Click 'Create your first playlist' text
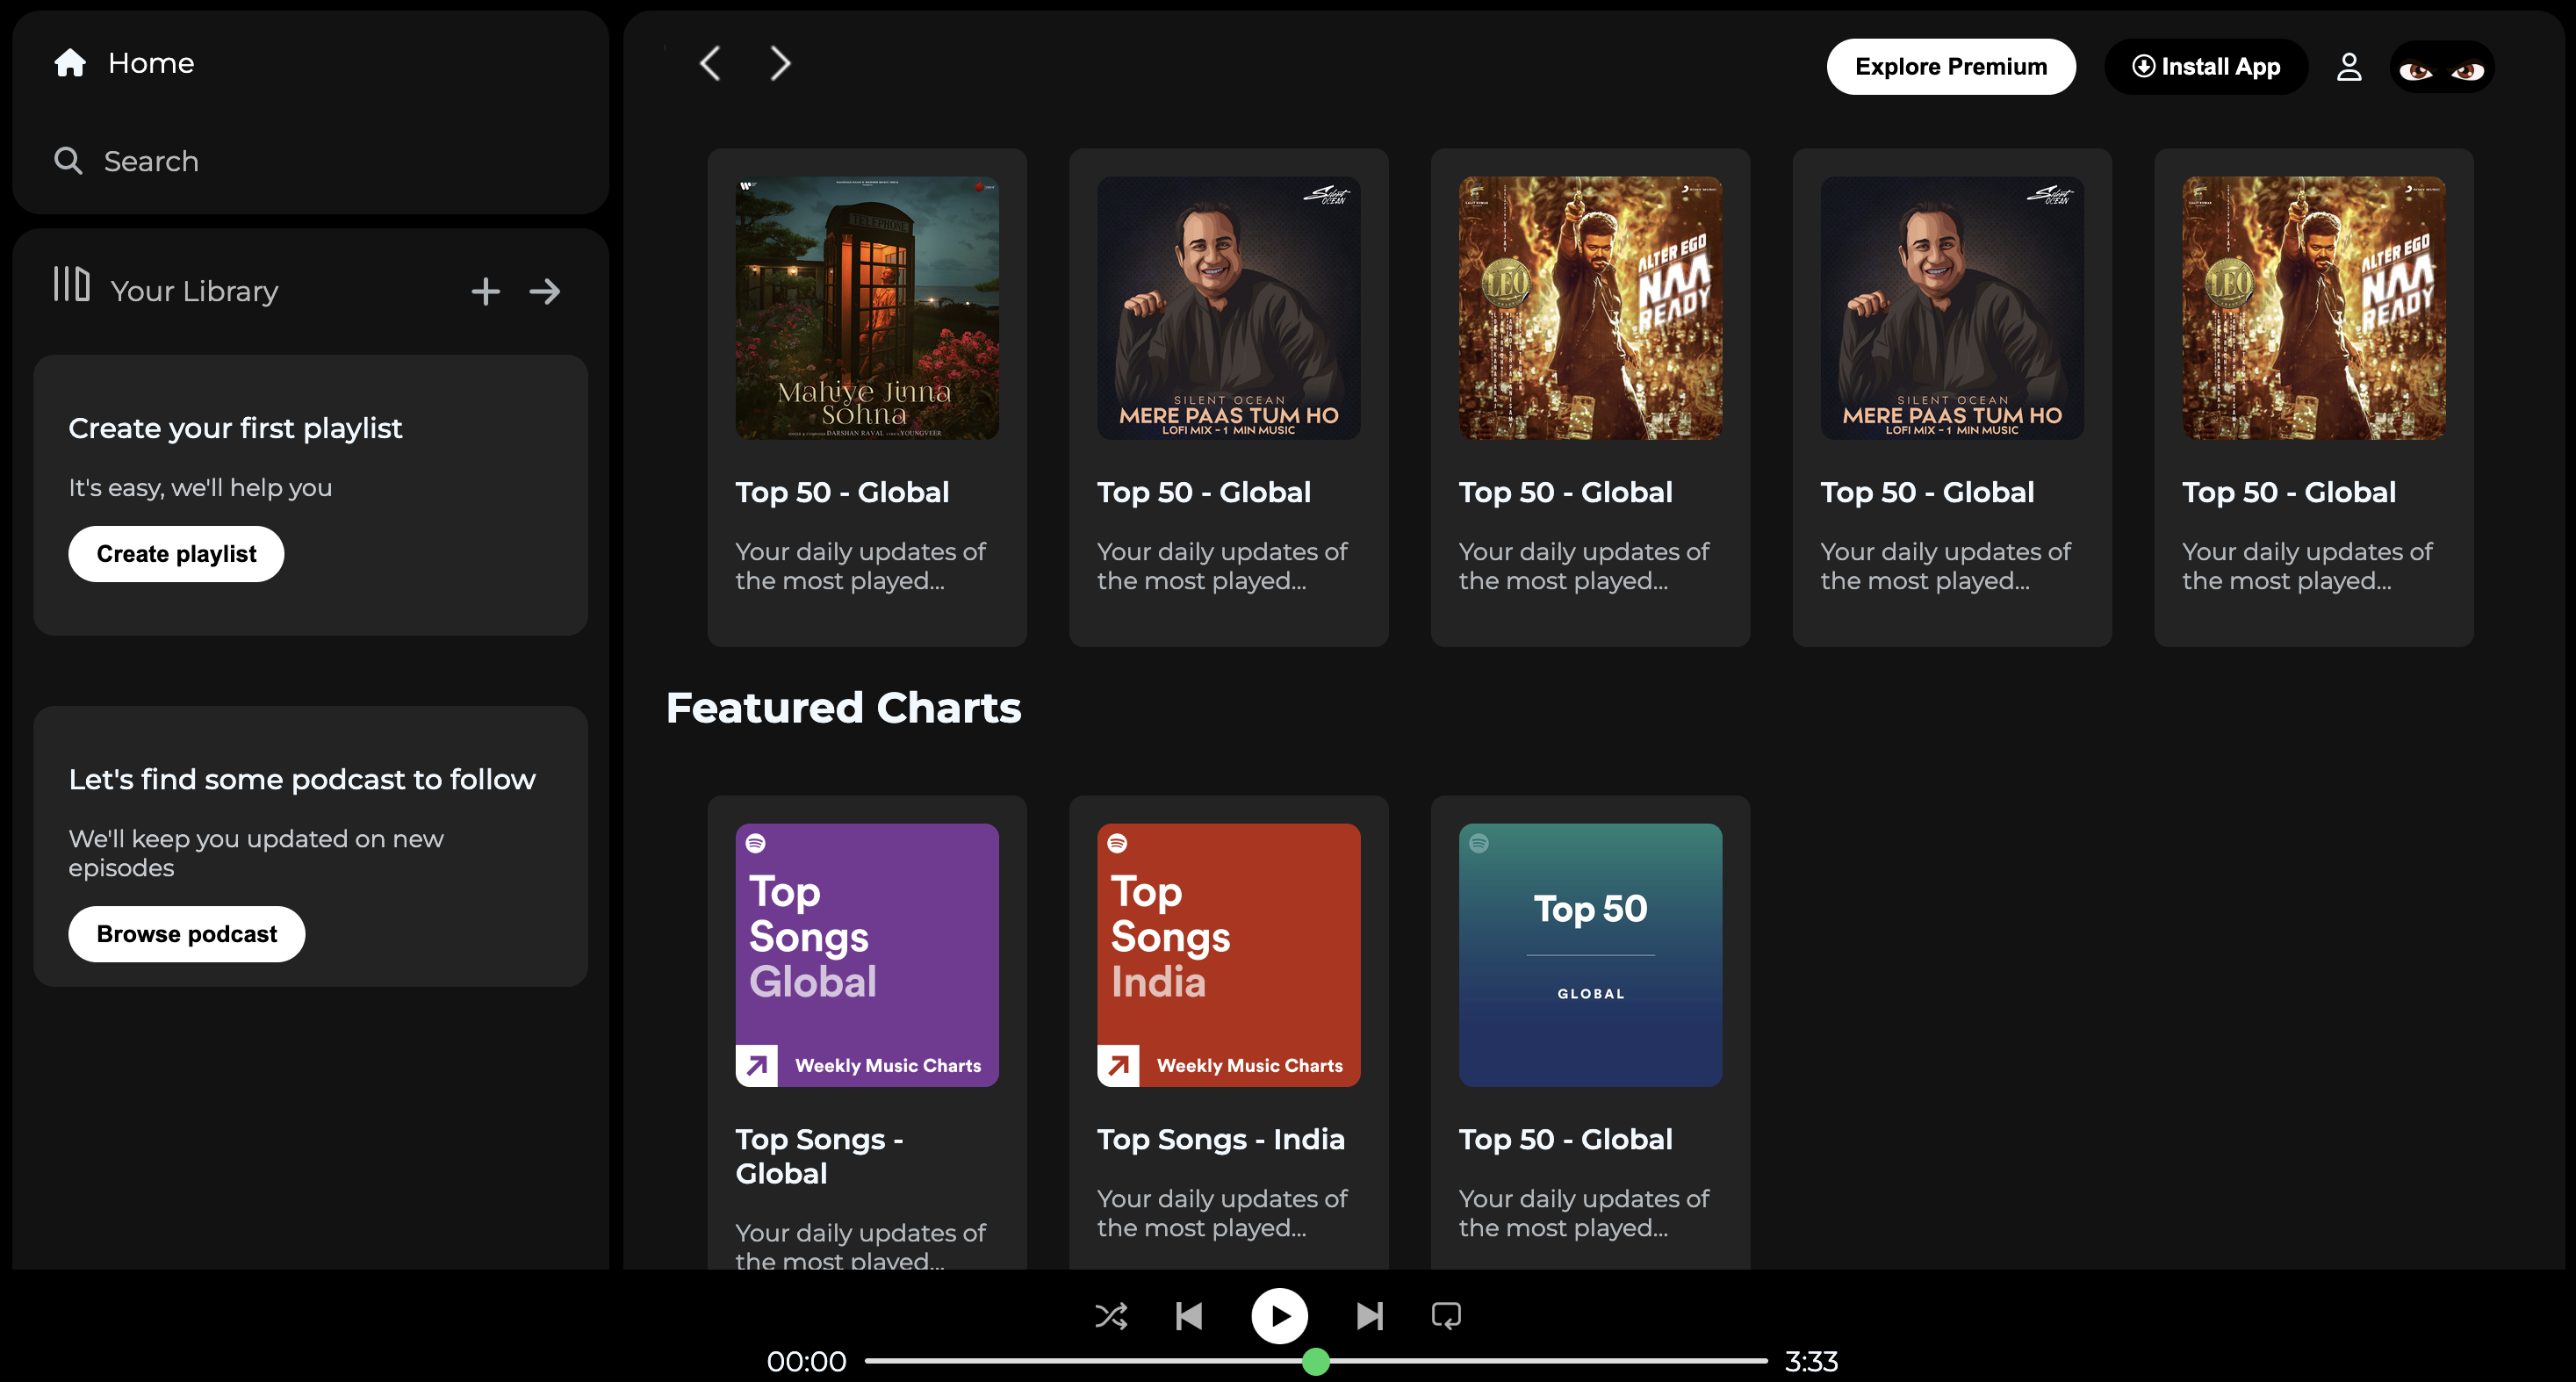 235,428
